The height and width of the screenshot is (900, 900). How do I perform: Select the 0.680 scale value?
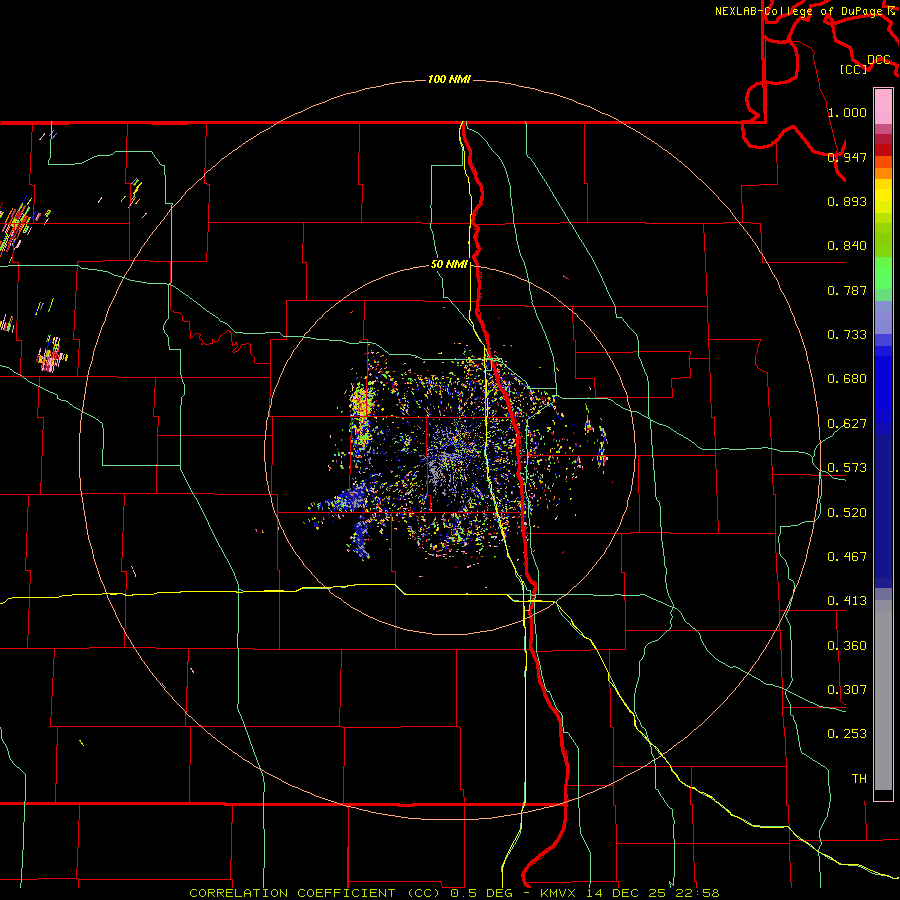[847, 379]
